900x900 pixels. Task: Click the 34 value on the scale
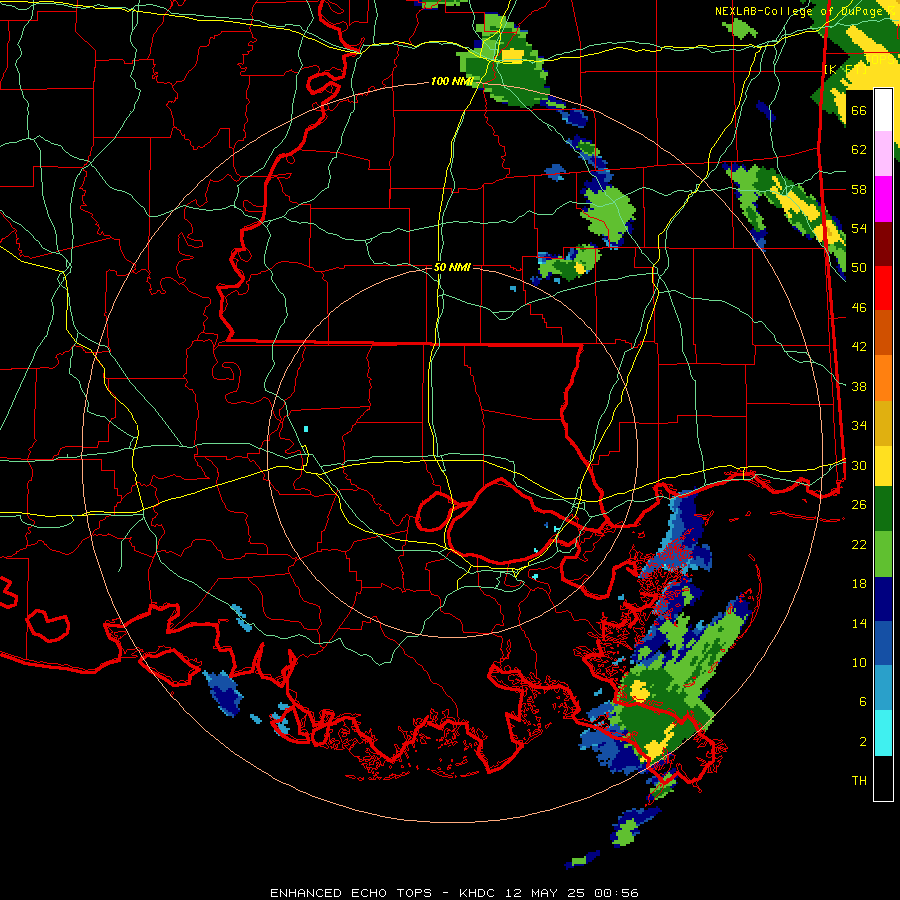[x=859, y=426]
